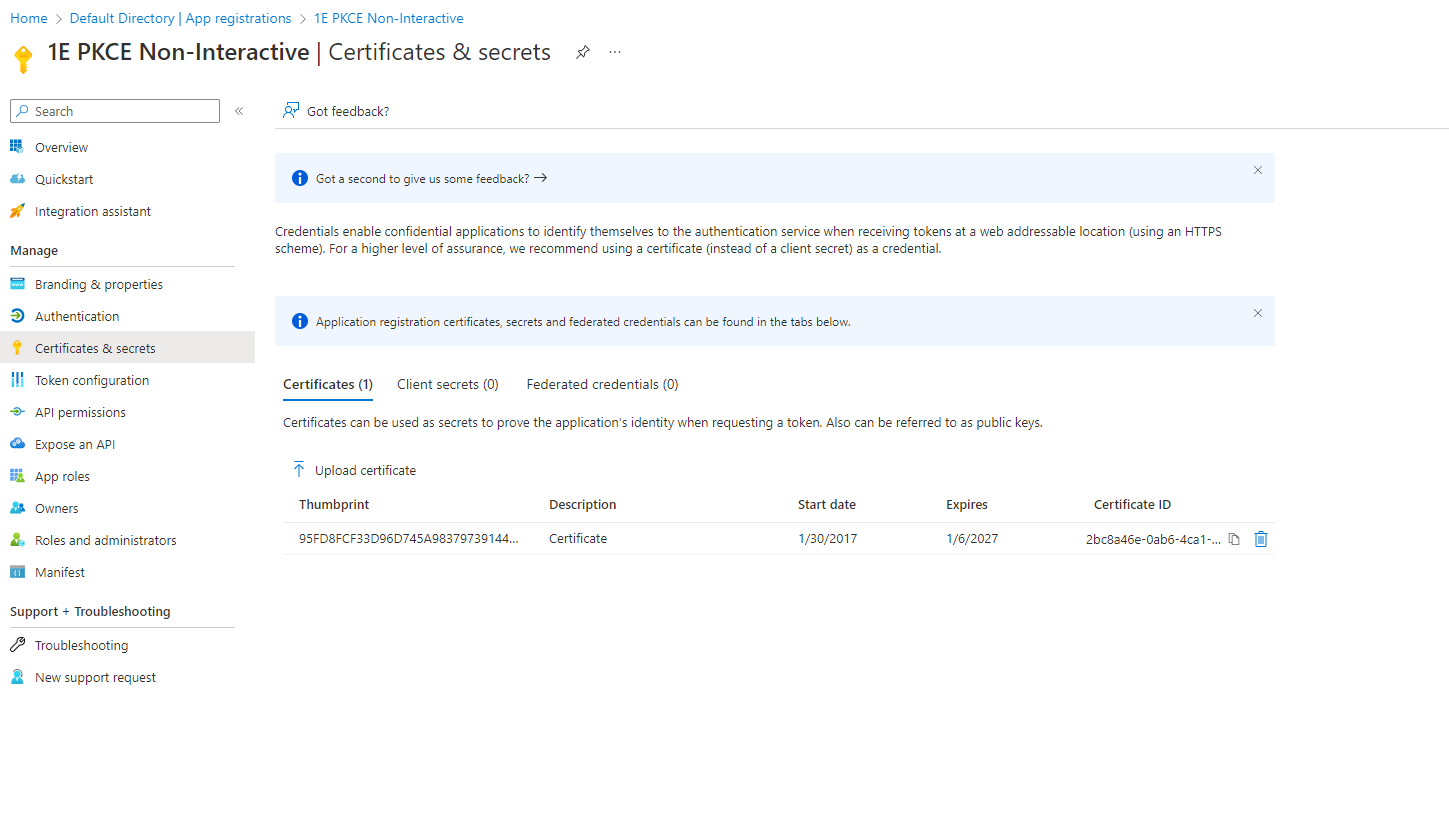The width and height of the screenshot is (1449, 820).
Task: Click the Start date column header
Action: click(x=827, y=504)
